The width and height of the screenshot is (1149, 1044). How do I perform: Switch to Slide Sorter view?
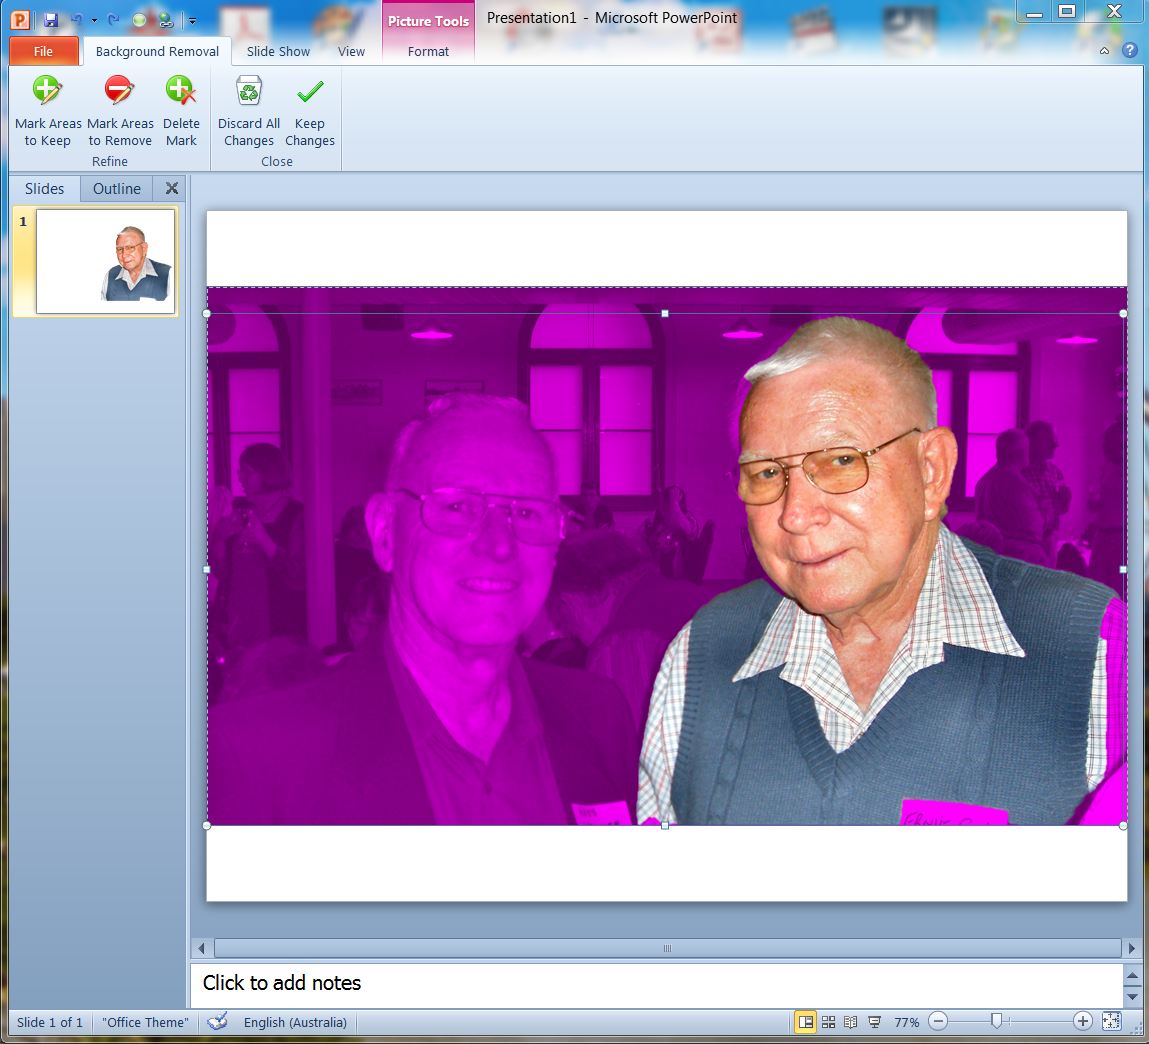[828, 1022]
